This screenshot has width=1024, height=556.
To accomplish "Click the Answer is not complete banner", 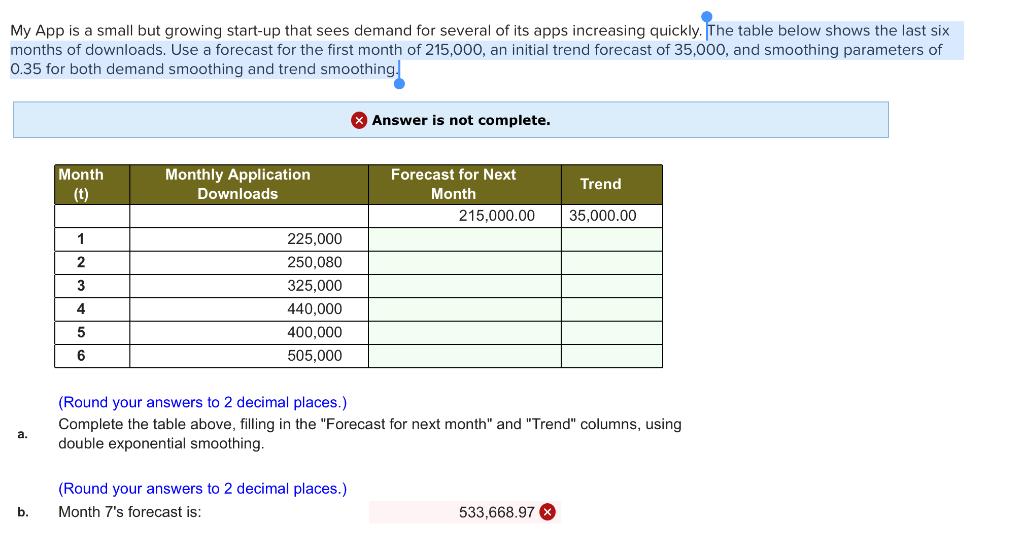I will [x=451, y=120].
